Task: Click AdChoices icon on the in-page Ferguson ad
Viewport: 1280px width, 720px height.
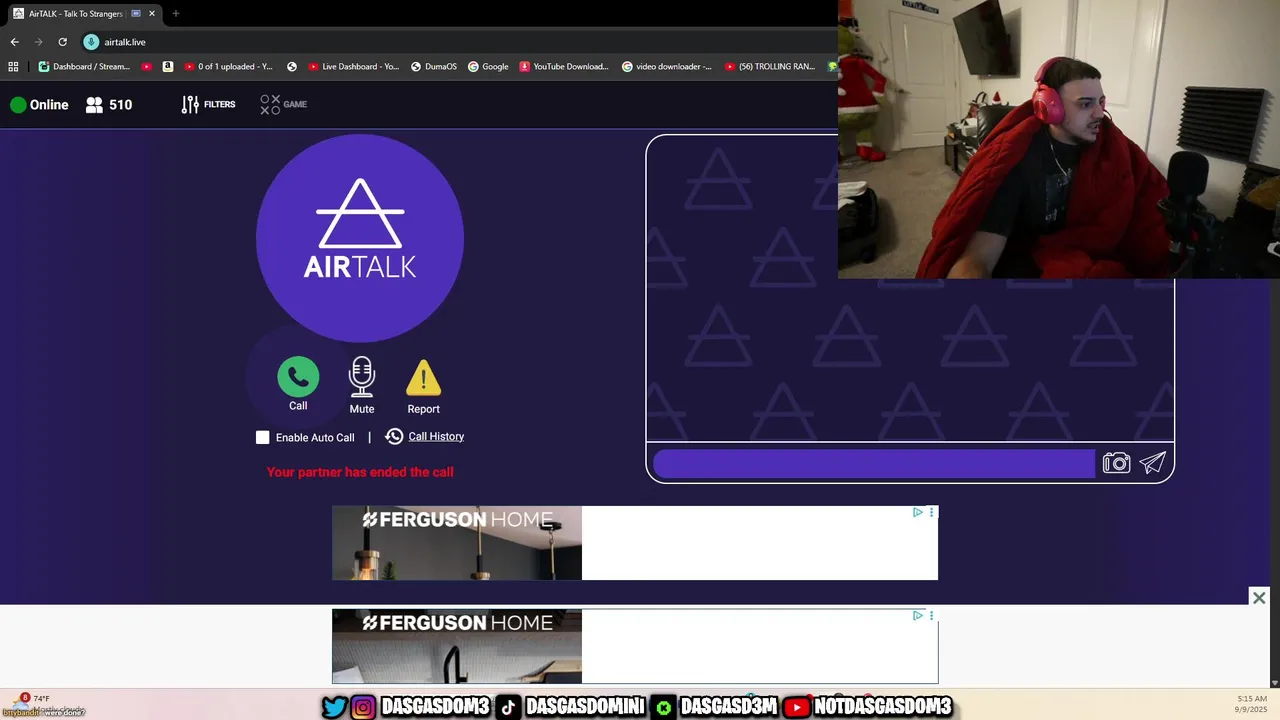Action: (x=917, y=512)
